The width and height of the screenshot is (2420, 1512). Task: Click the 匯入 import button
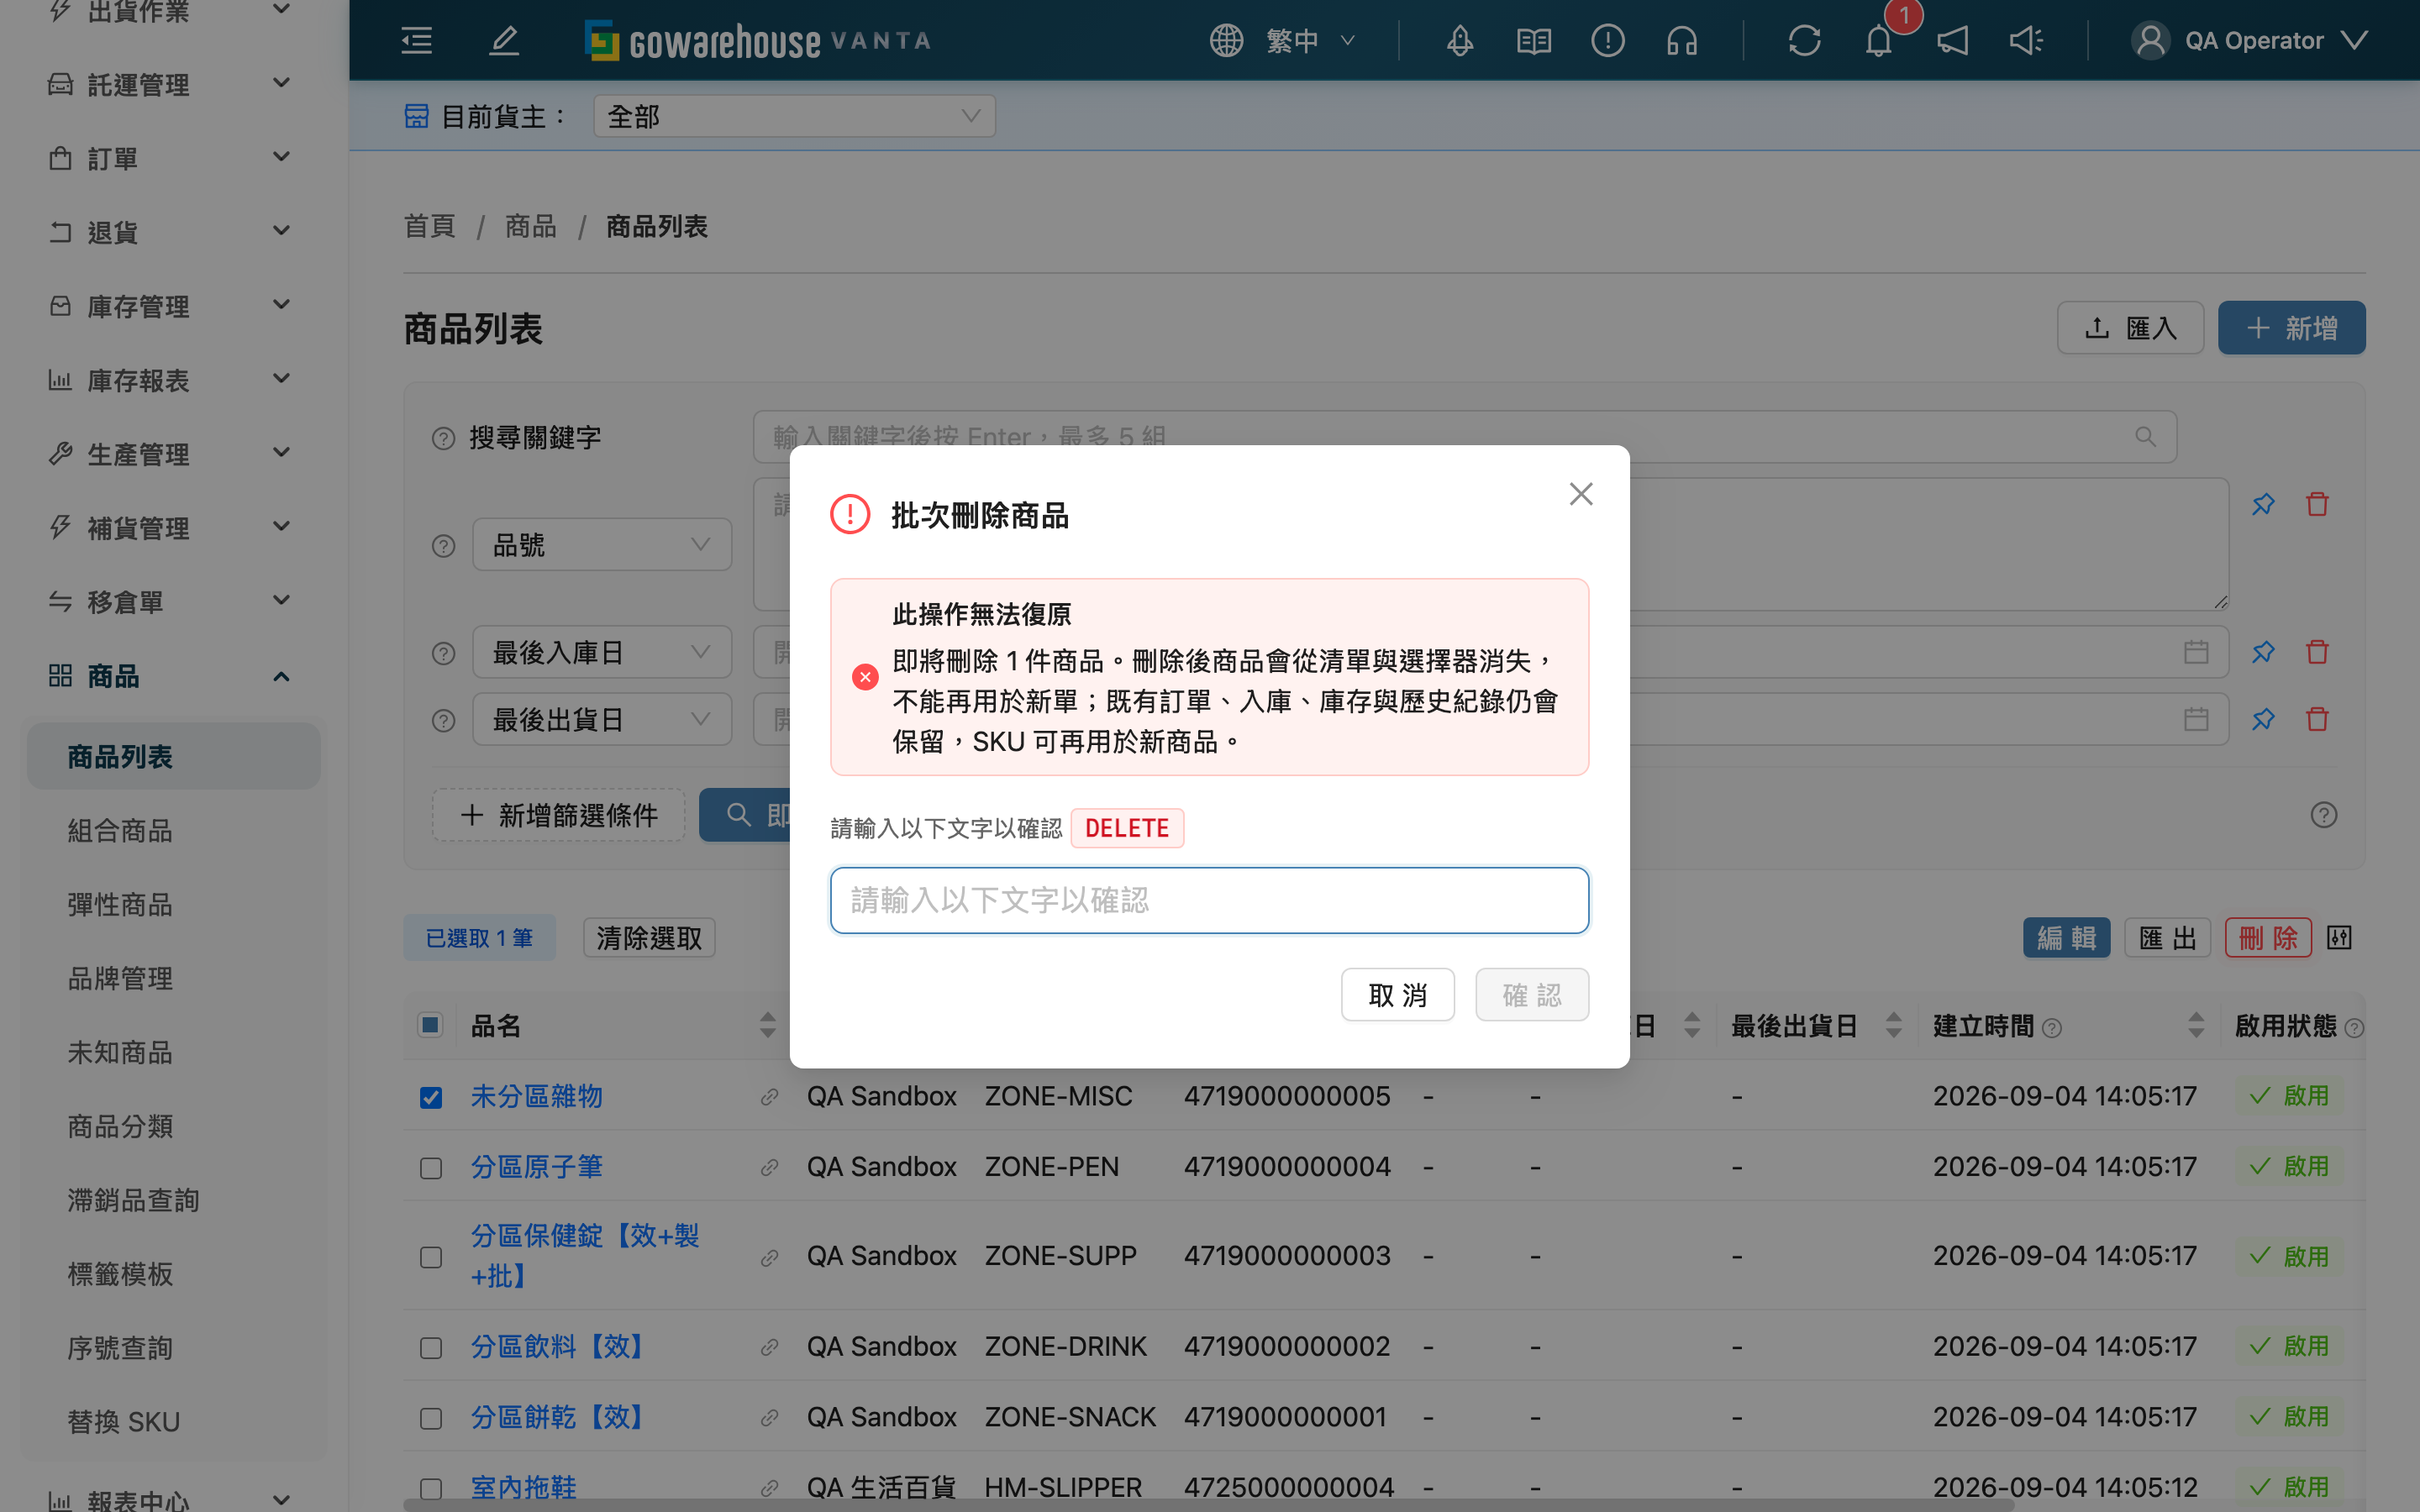click(x=2130, y=328)
